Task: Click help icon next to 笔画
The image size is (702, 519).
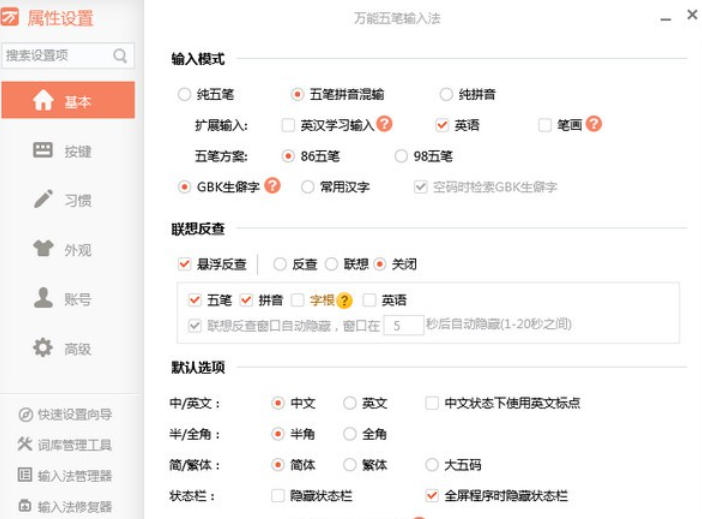Action: 594,124
